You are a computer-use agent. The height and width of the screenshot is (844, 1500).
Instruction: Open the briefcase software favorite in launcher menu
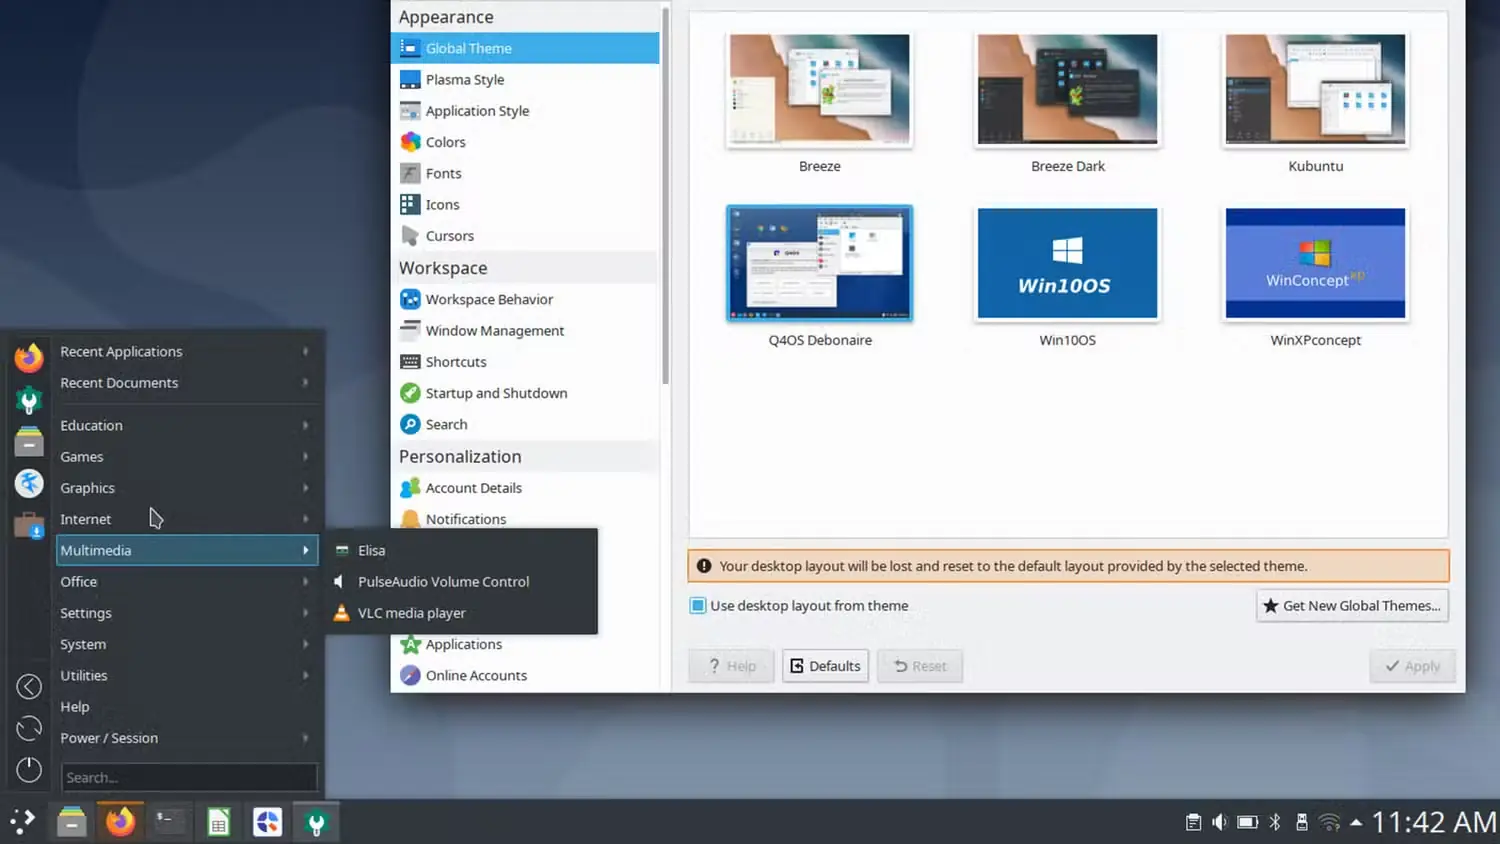pos(29,524)
